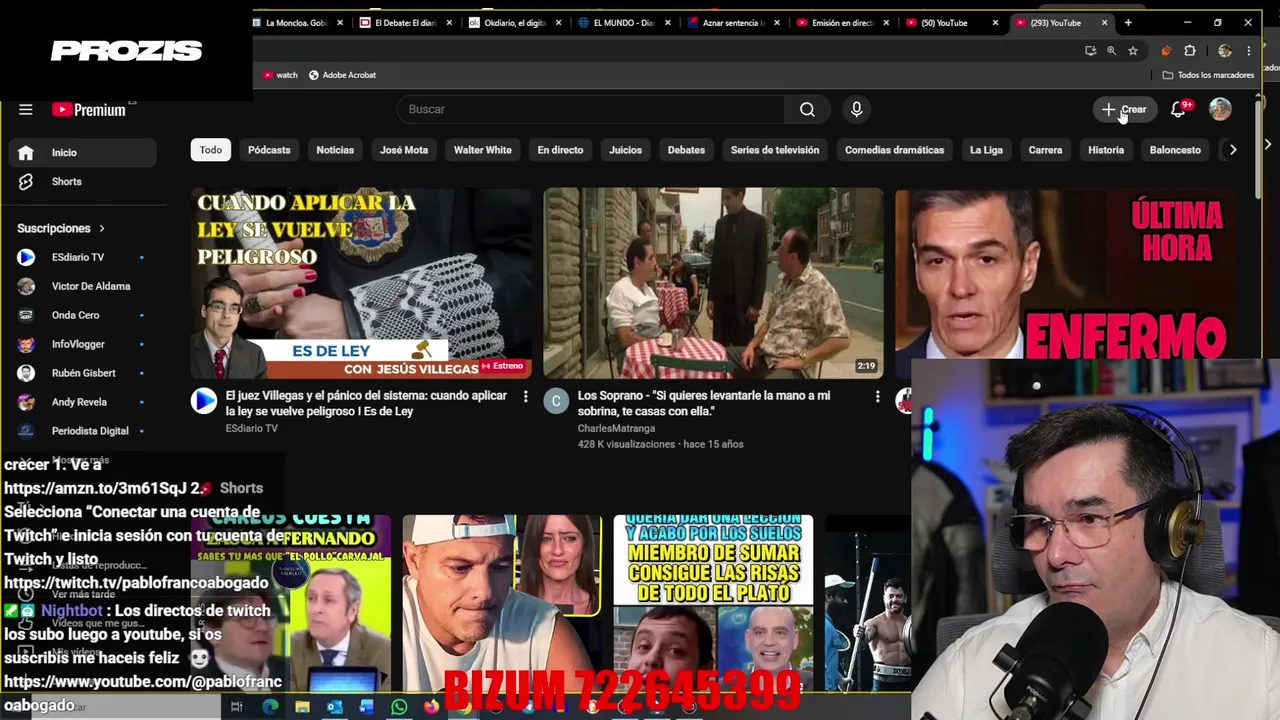Open the Victor De Aldama subscription
This screenshot has width=1280, height=720.
coord(82,286)
